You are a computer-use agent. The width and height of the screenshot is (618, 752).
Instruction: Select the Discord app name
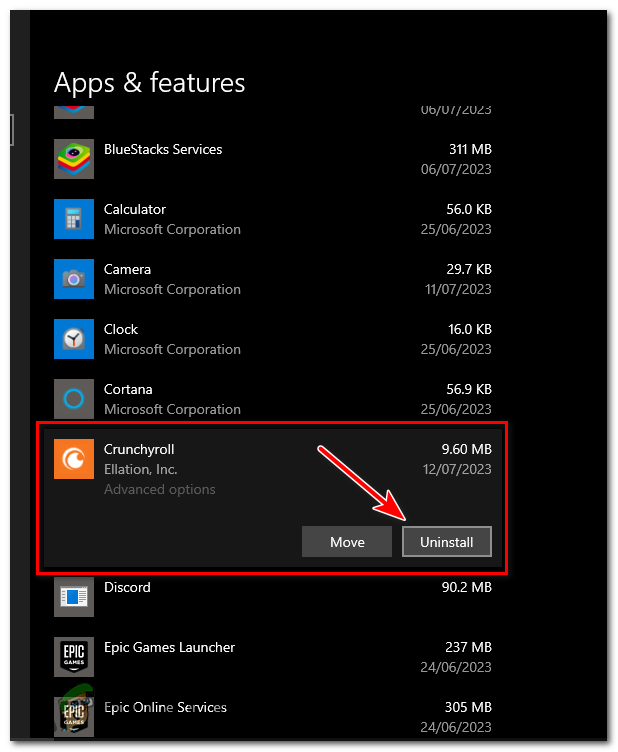pyautogui.click(x=127, y=588)
